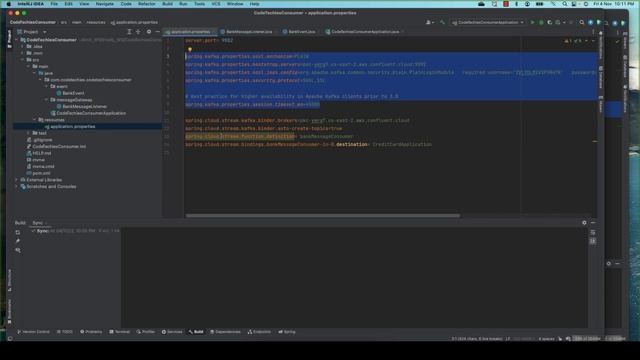Open Version Control tool window
The image size is (640, 360).
tap(33, 332)
